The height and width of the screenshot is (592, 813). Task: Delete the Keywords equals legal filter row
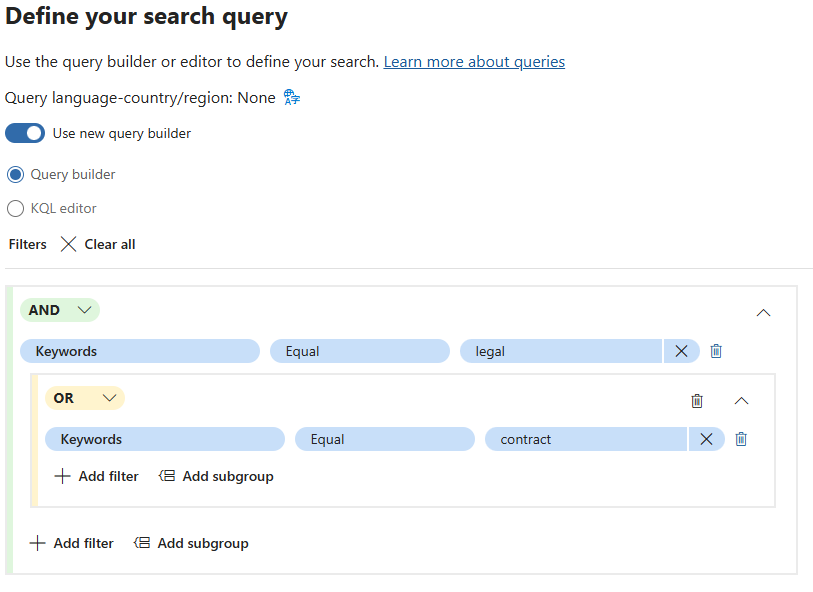point(716,351)
